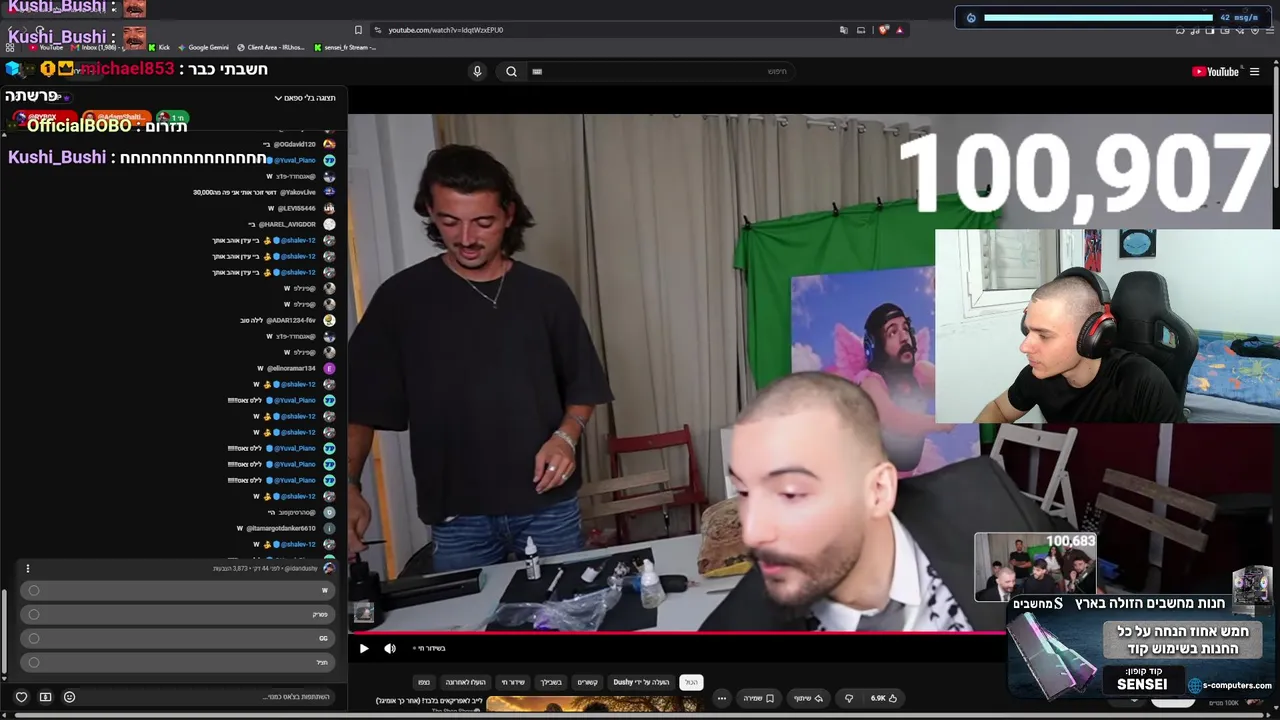Screen dimensions: 1280x720
Task: Open the browser main menu icon
Action: coord(1268,30)
